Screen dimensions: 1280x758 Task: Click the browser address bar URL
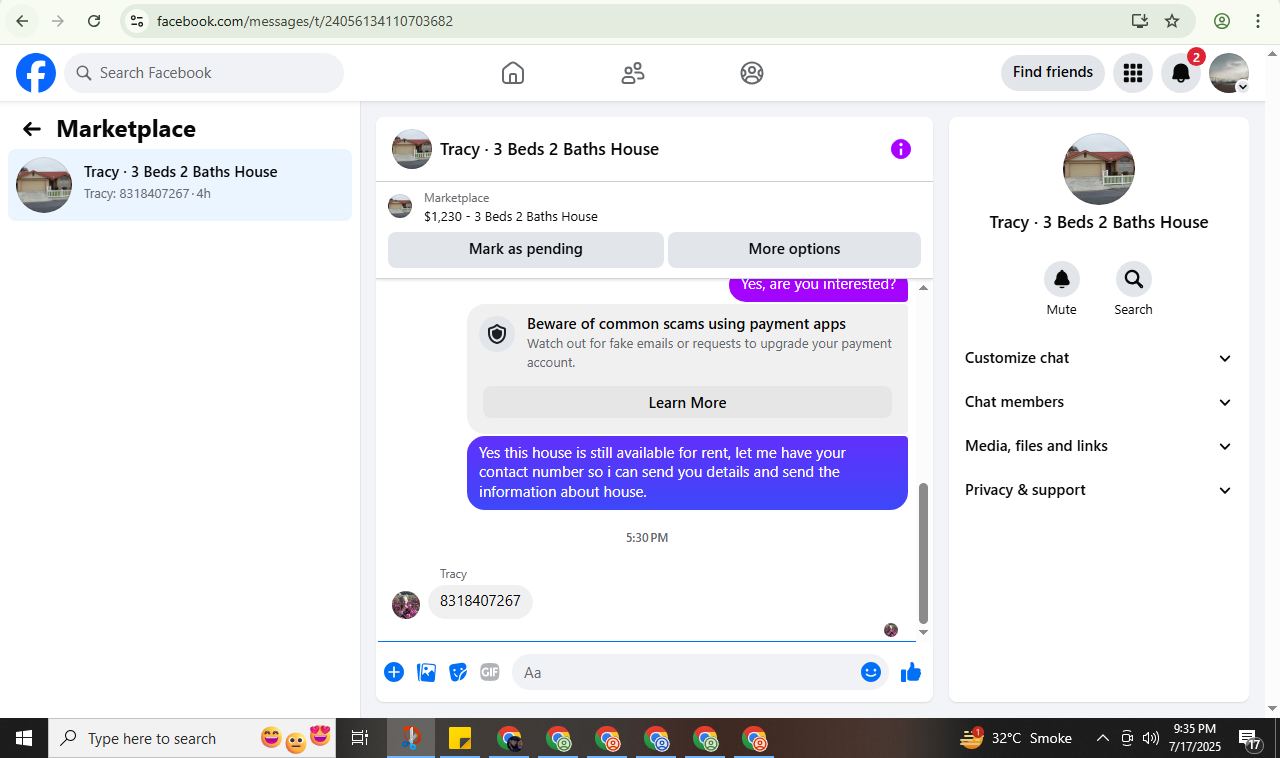[305, 21]
